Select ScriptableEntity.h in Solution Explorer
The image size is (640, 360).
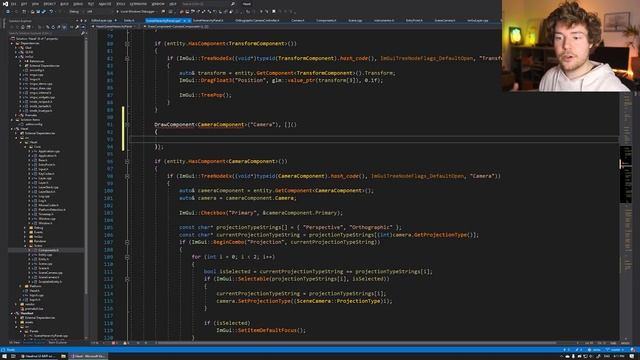coord(50,282)
